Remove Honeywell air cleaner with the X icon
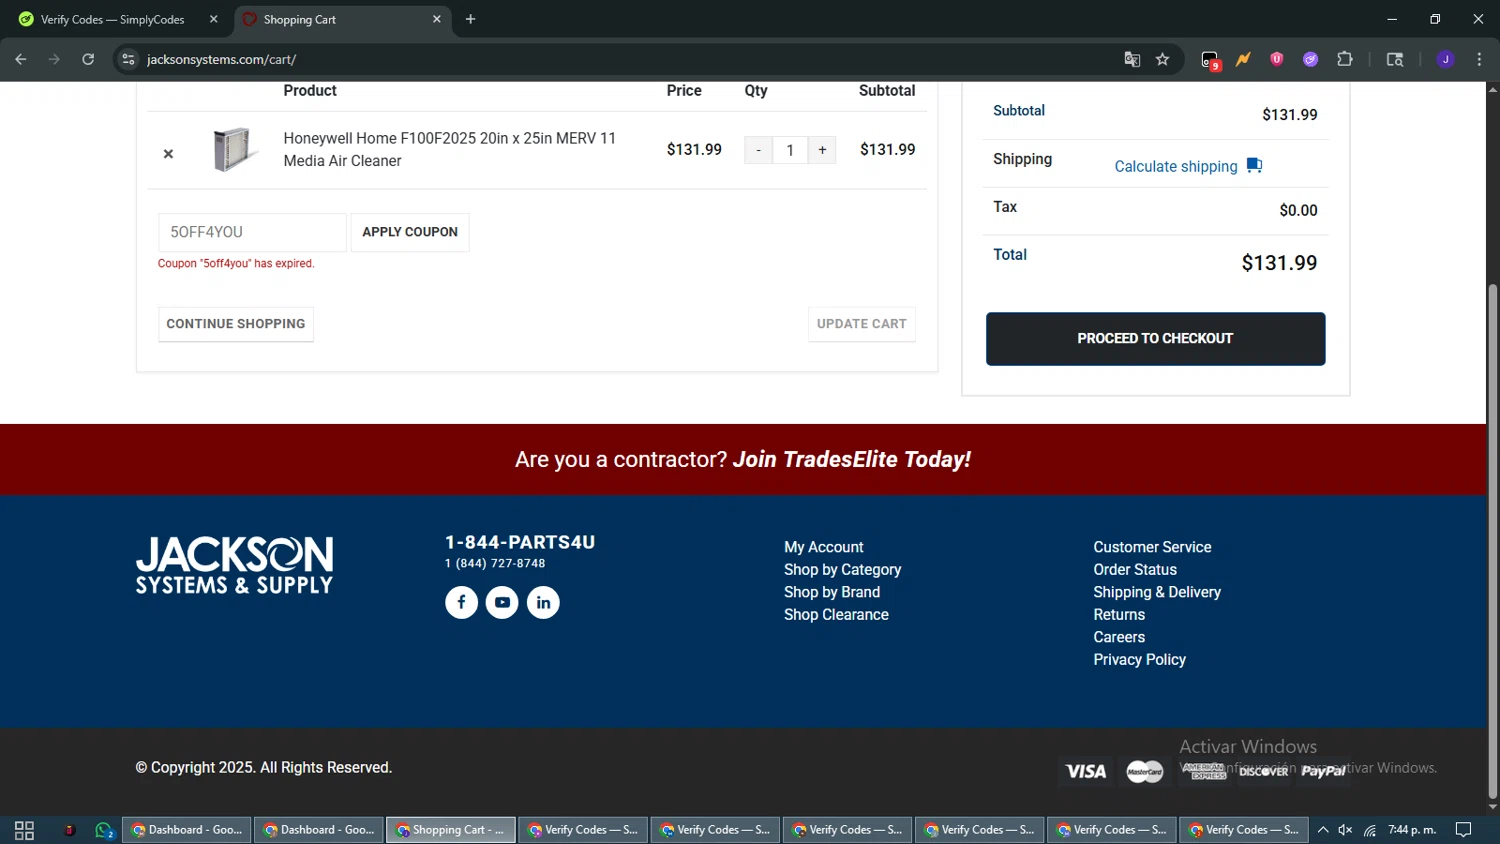 pos(168,154)
